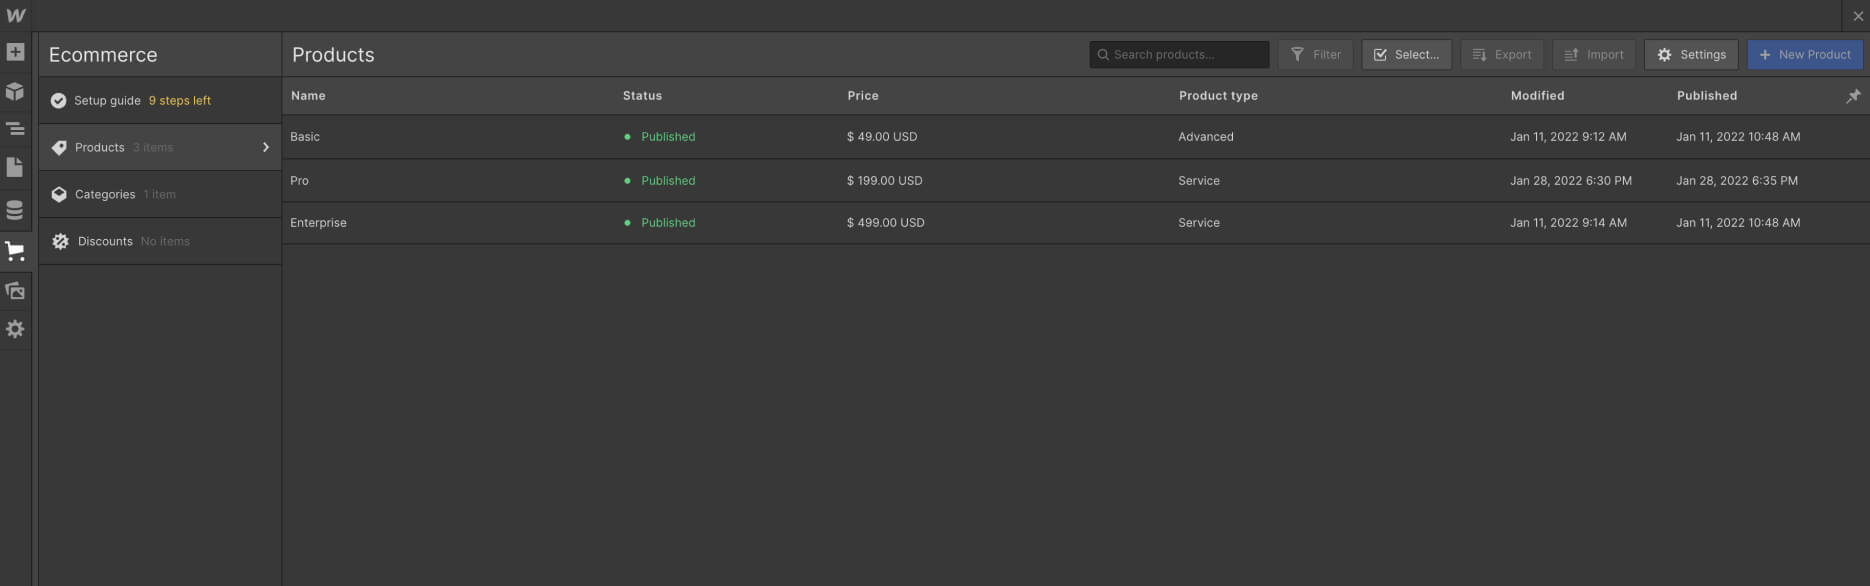Click the Select... checkbox button
Viewport: 1870px width, 586px height.
tap(1406, 55)
